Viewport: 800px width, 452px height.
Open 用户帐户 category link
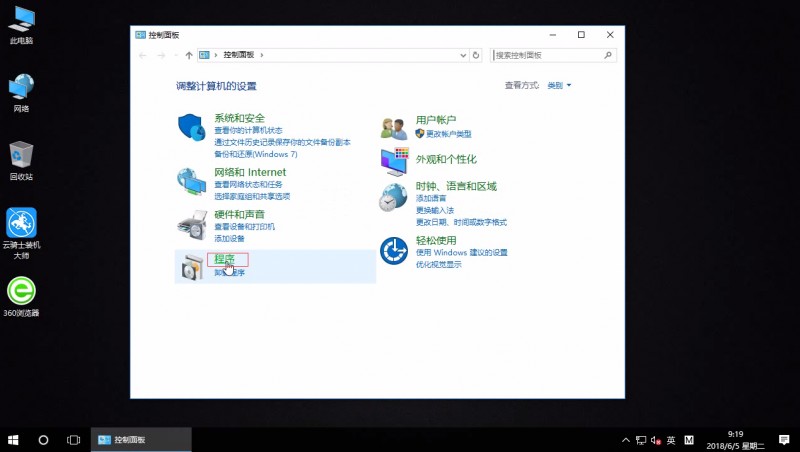click(436, 120)
